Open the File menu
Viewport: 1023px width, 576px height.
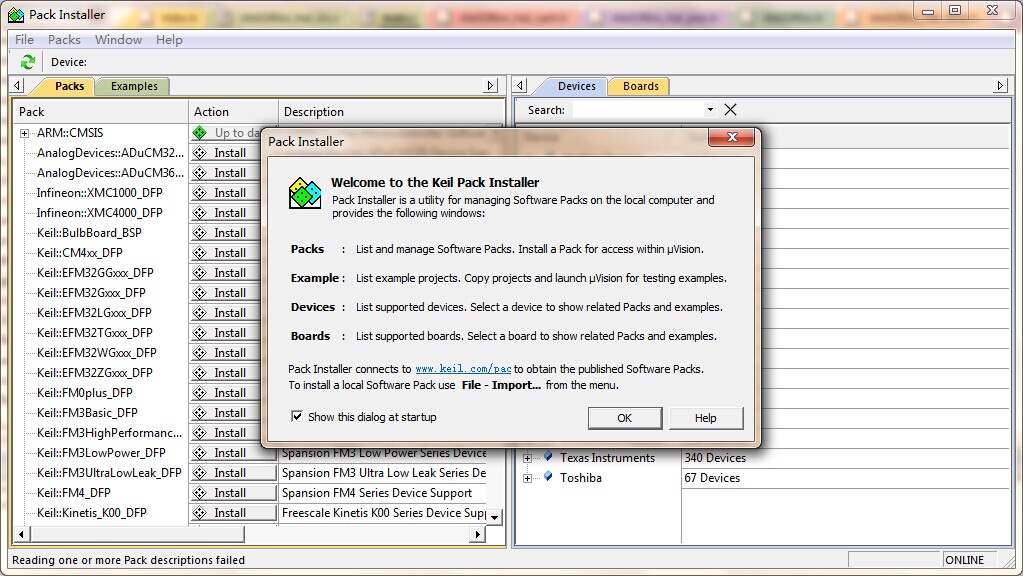click(x=24, y=40)
